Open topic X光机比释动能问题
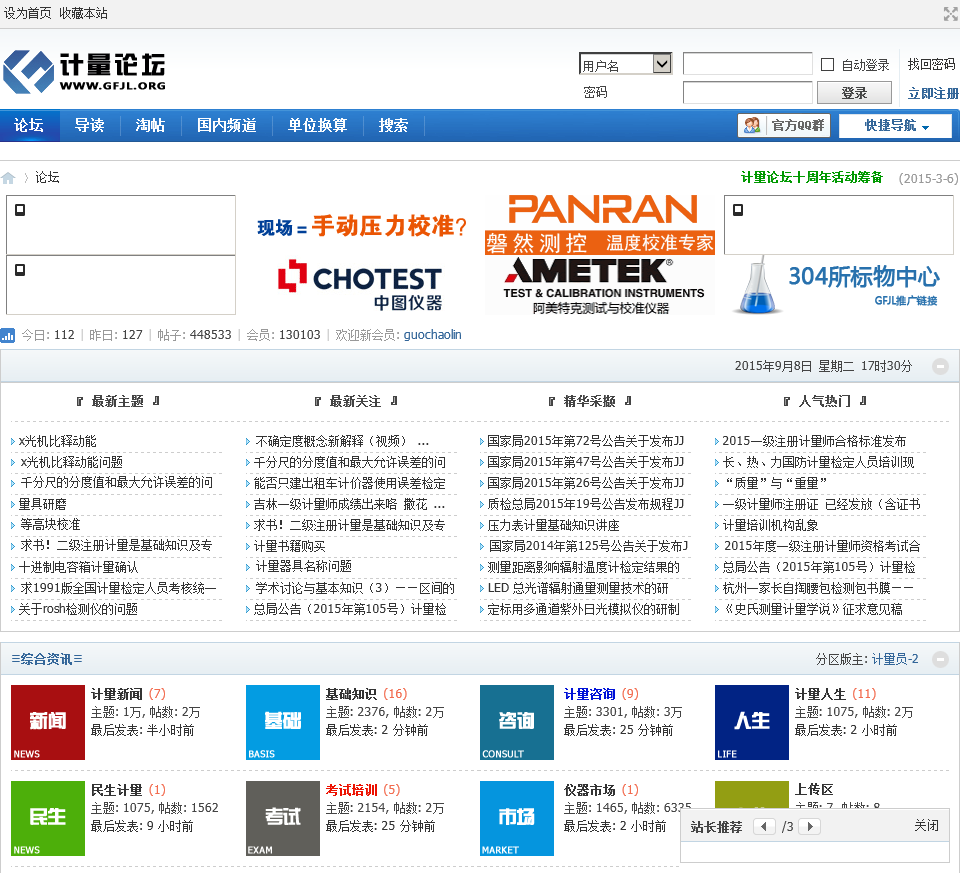The width and height of the screenshot is (960, 873). coord(72,462)
